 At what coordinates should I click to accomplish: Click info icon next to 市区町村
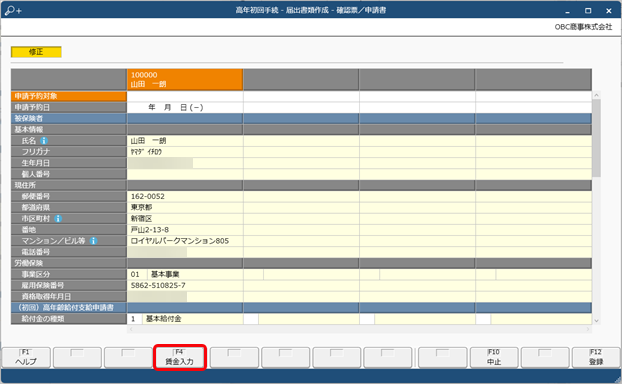click(58, 219)
